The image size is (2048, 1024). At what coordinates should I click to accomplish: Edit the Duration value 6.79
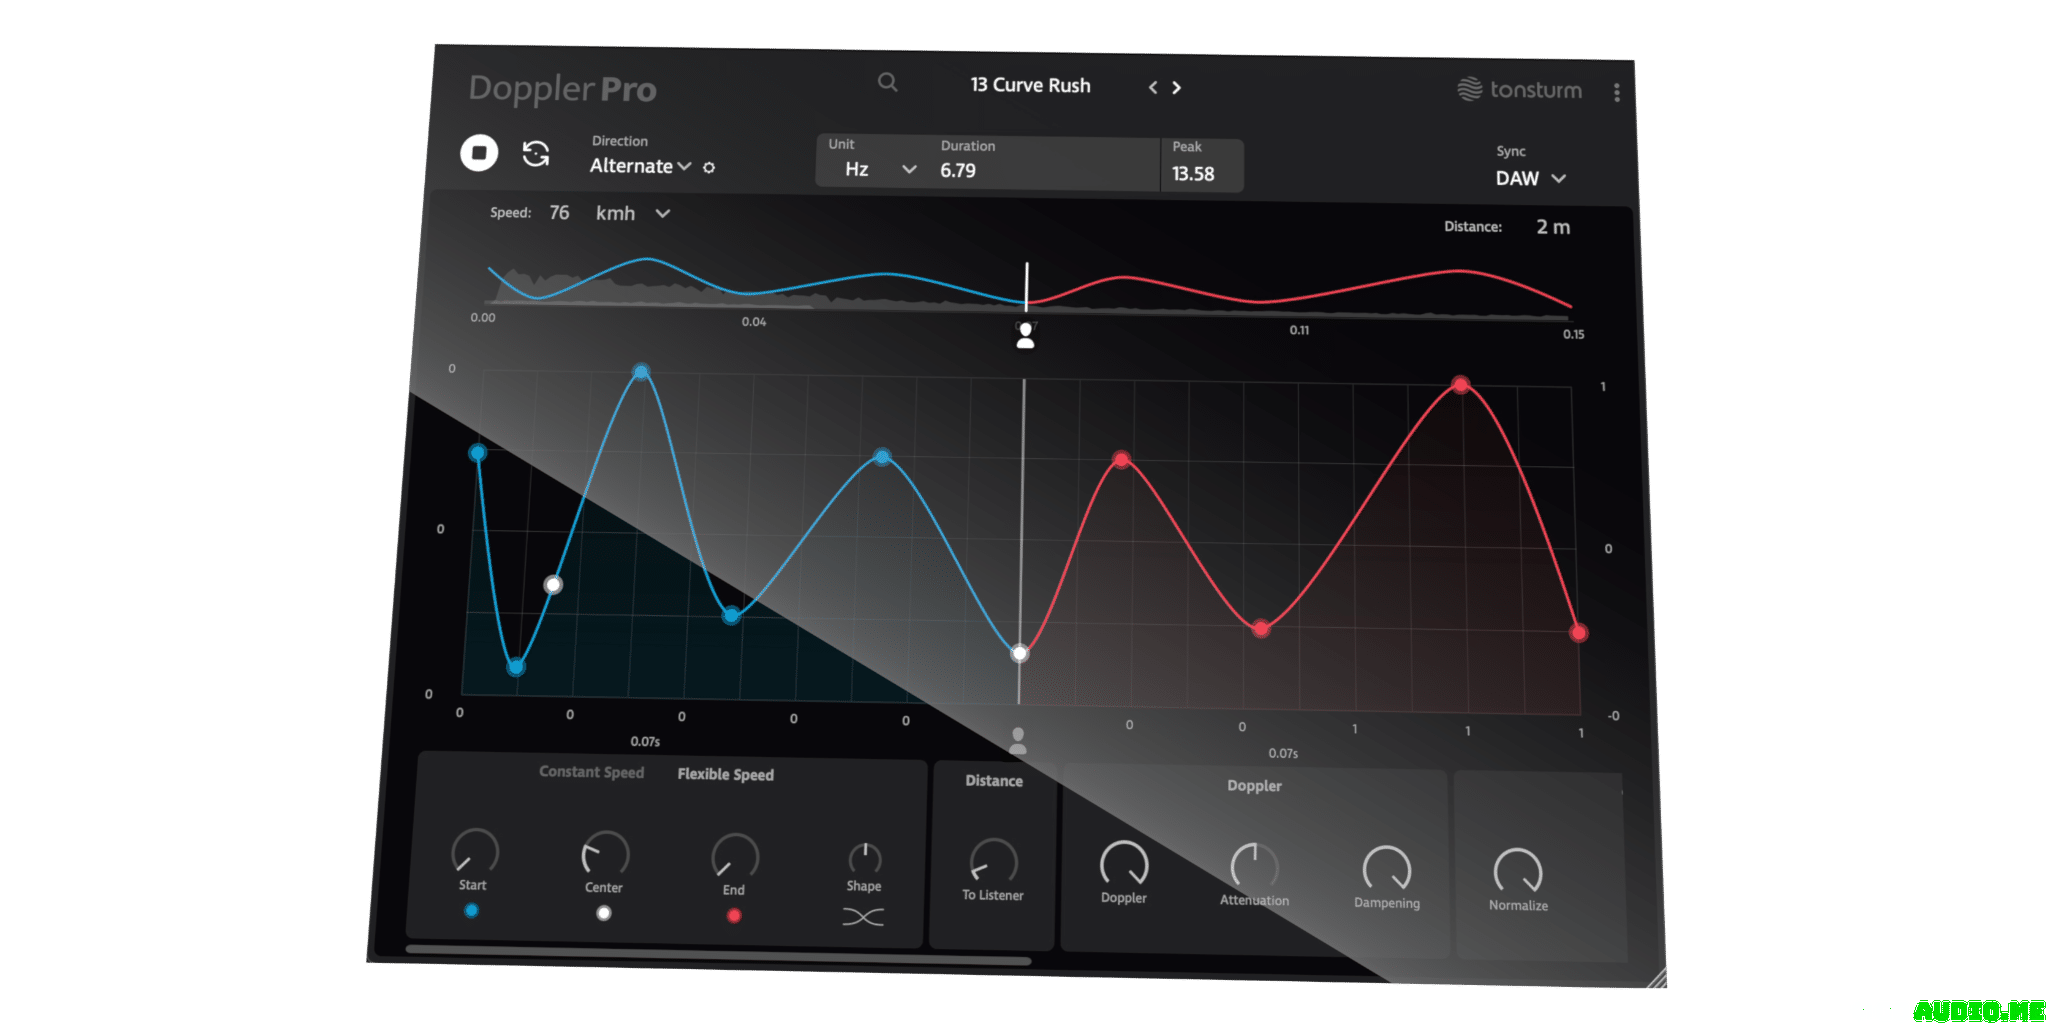point(958,171)
